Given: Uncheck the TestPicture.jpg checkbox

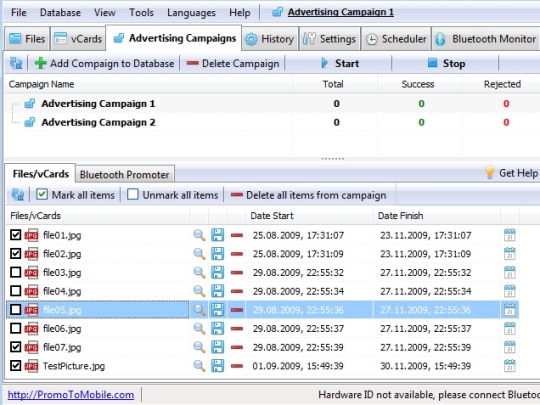Looking at the screenshot, I should pos(15,365).
